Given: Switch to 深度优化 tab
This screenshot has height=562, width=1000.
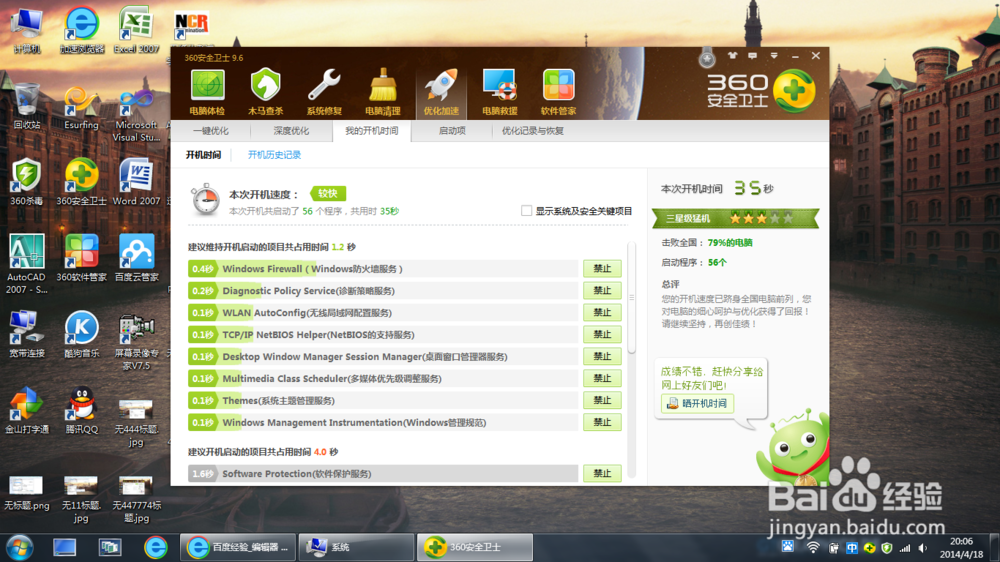Looking at the screenshot, I should (x=291, y=131).
